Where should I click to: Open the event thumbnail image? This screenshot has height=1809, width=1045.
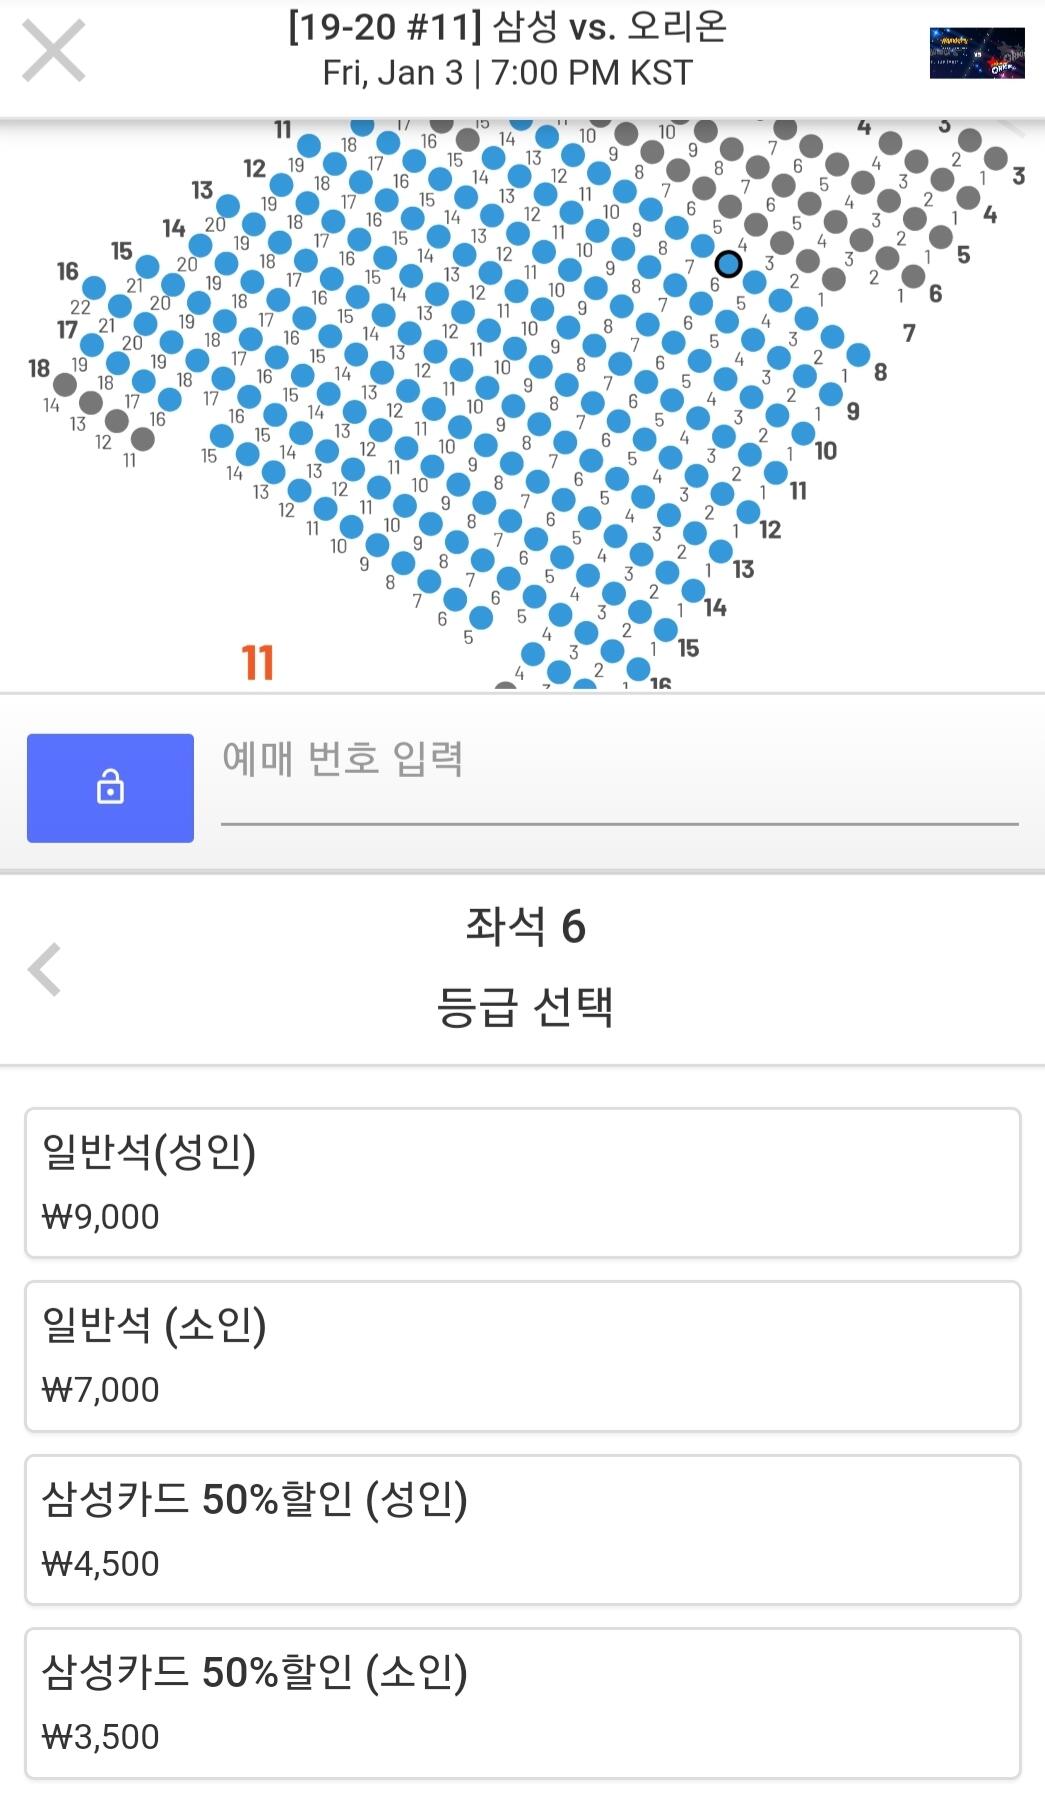[x=976, y=53]
